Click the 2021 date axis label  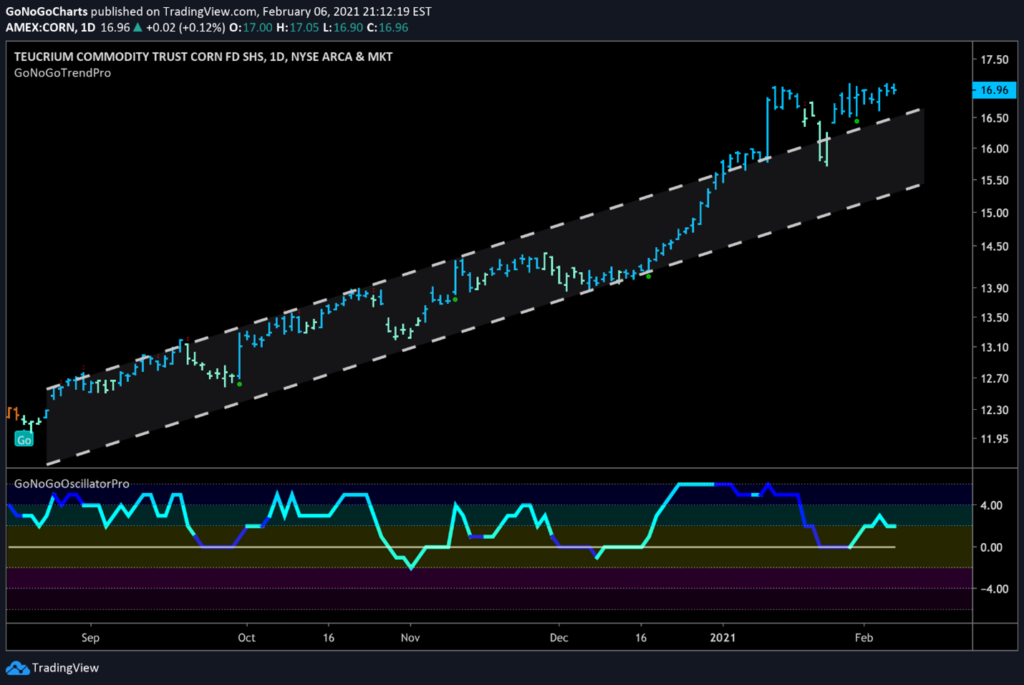[x=722, y=637]
